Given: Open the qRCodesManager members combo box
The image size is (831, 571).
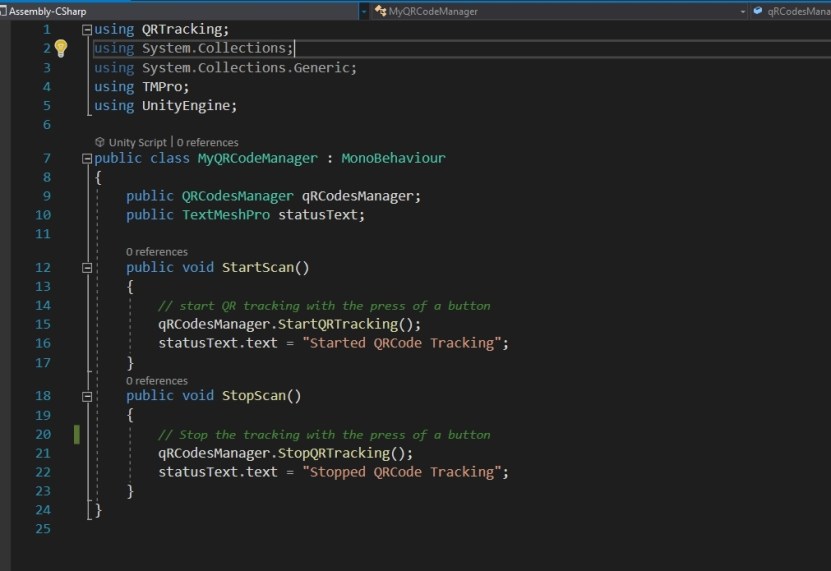Looking at the screenshot, I should click(x=790, y=11).
